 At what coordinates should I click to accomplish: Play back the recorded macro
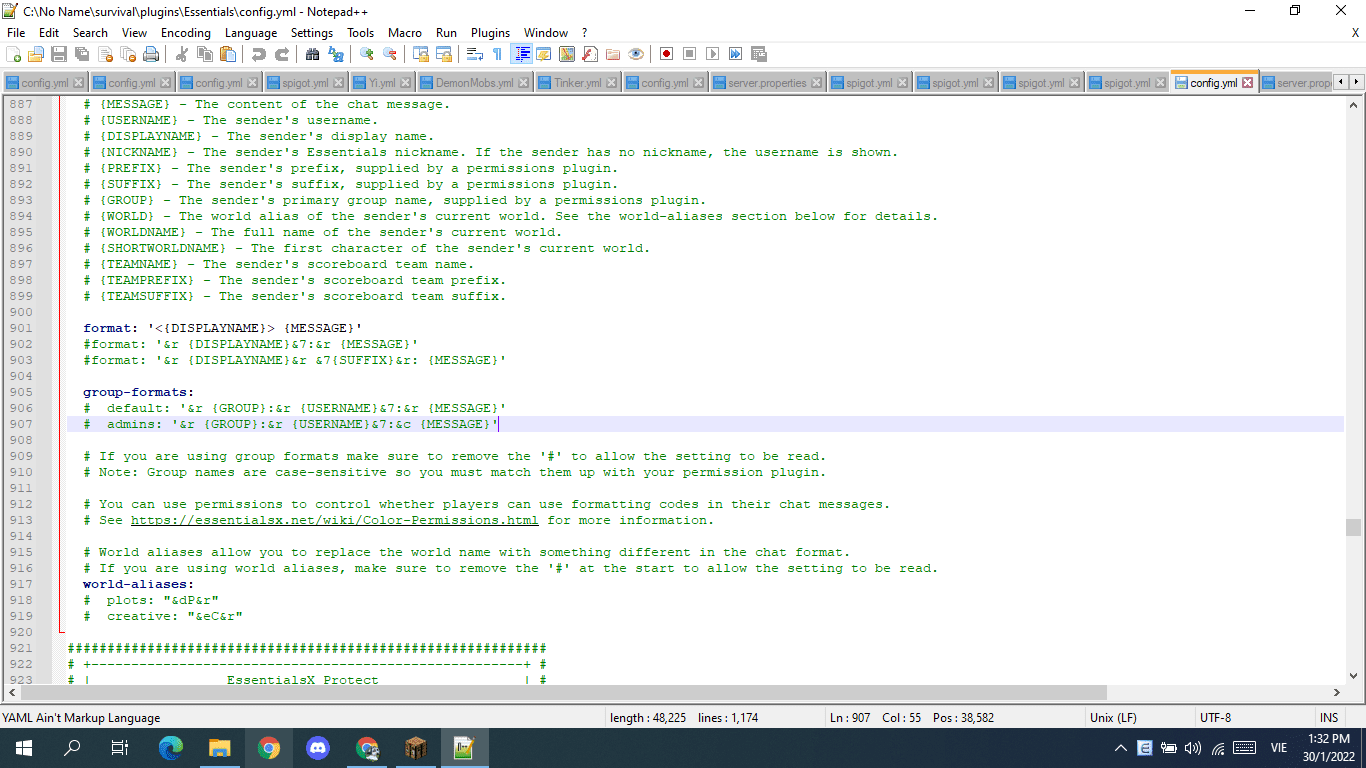pos(713,54)
